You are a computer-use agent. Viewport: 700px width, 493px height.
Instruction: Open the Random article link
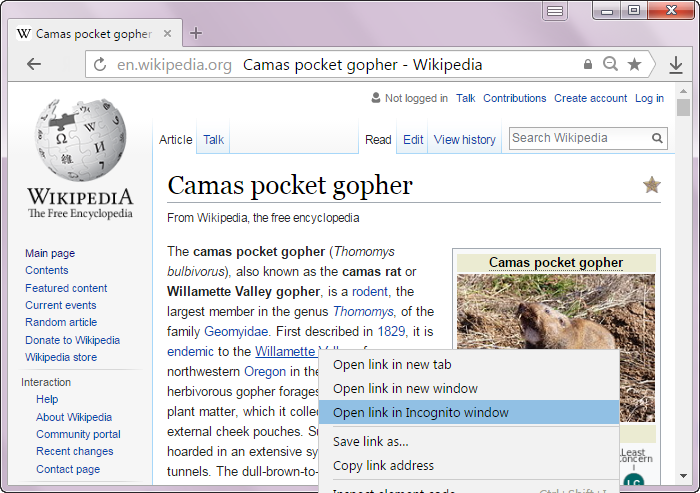point(61,322)
